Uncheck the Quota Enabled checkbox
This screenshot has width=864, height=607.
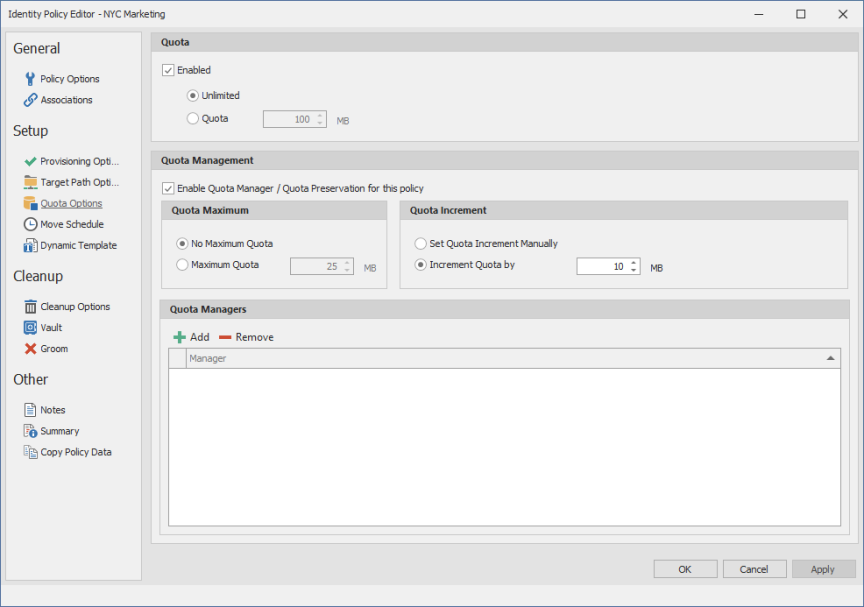[168, 70]
